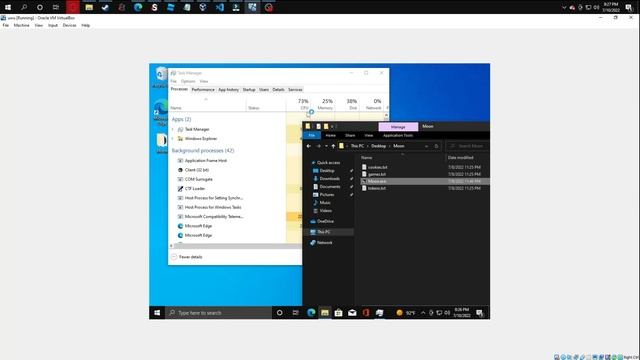Open Documents in the navigation pane
The image size is (640, 360).
tap(329, 187)
